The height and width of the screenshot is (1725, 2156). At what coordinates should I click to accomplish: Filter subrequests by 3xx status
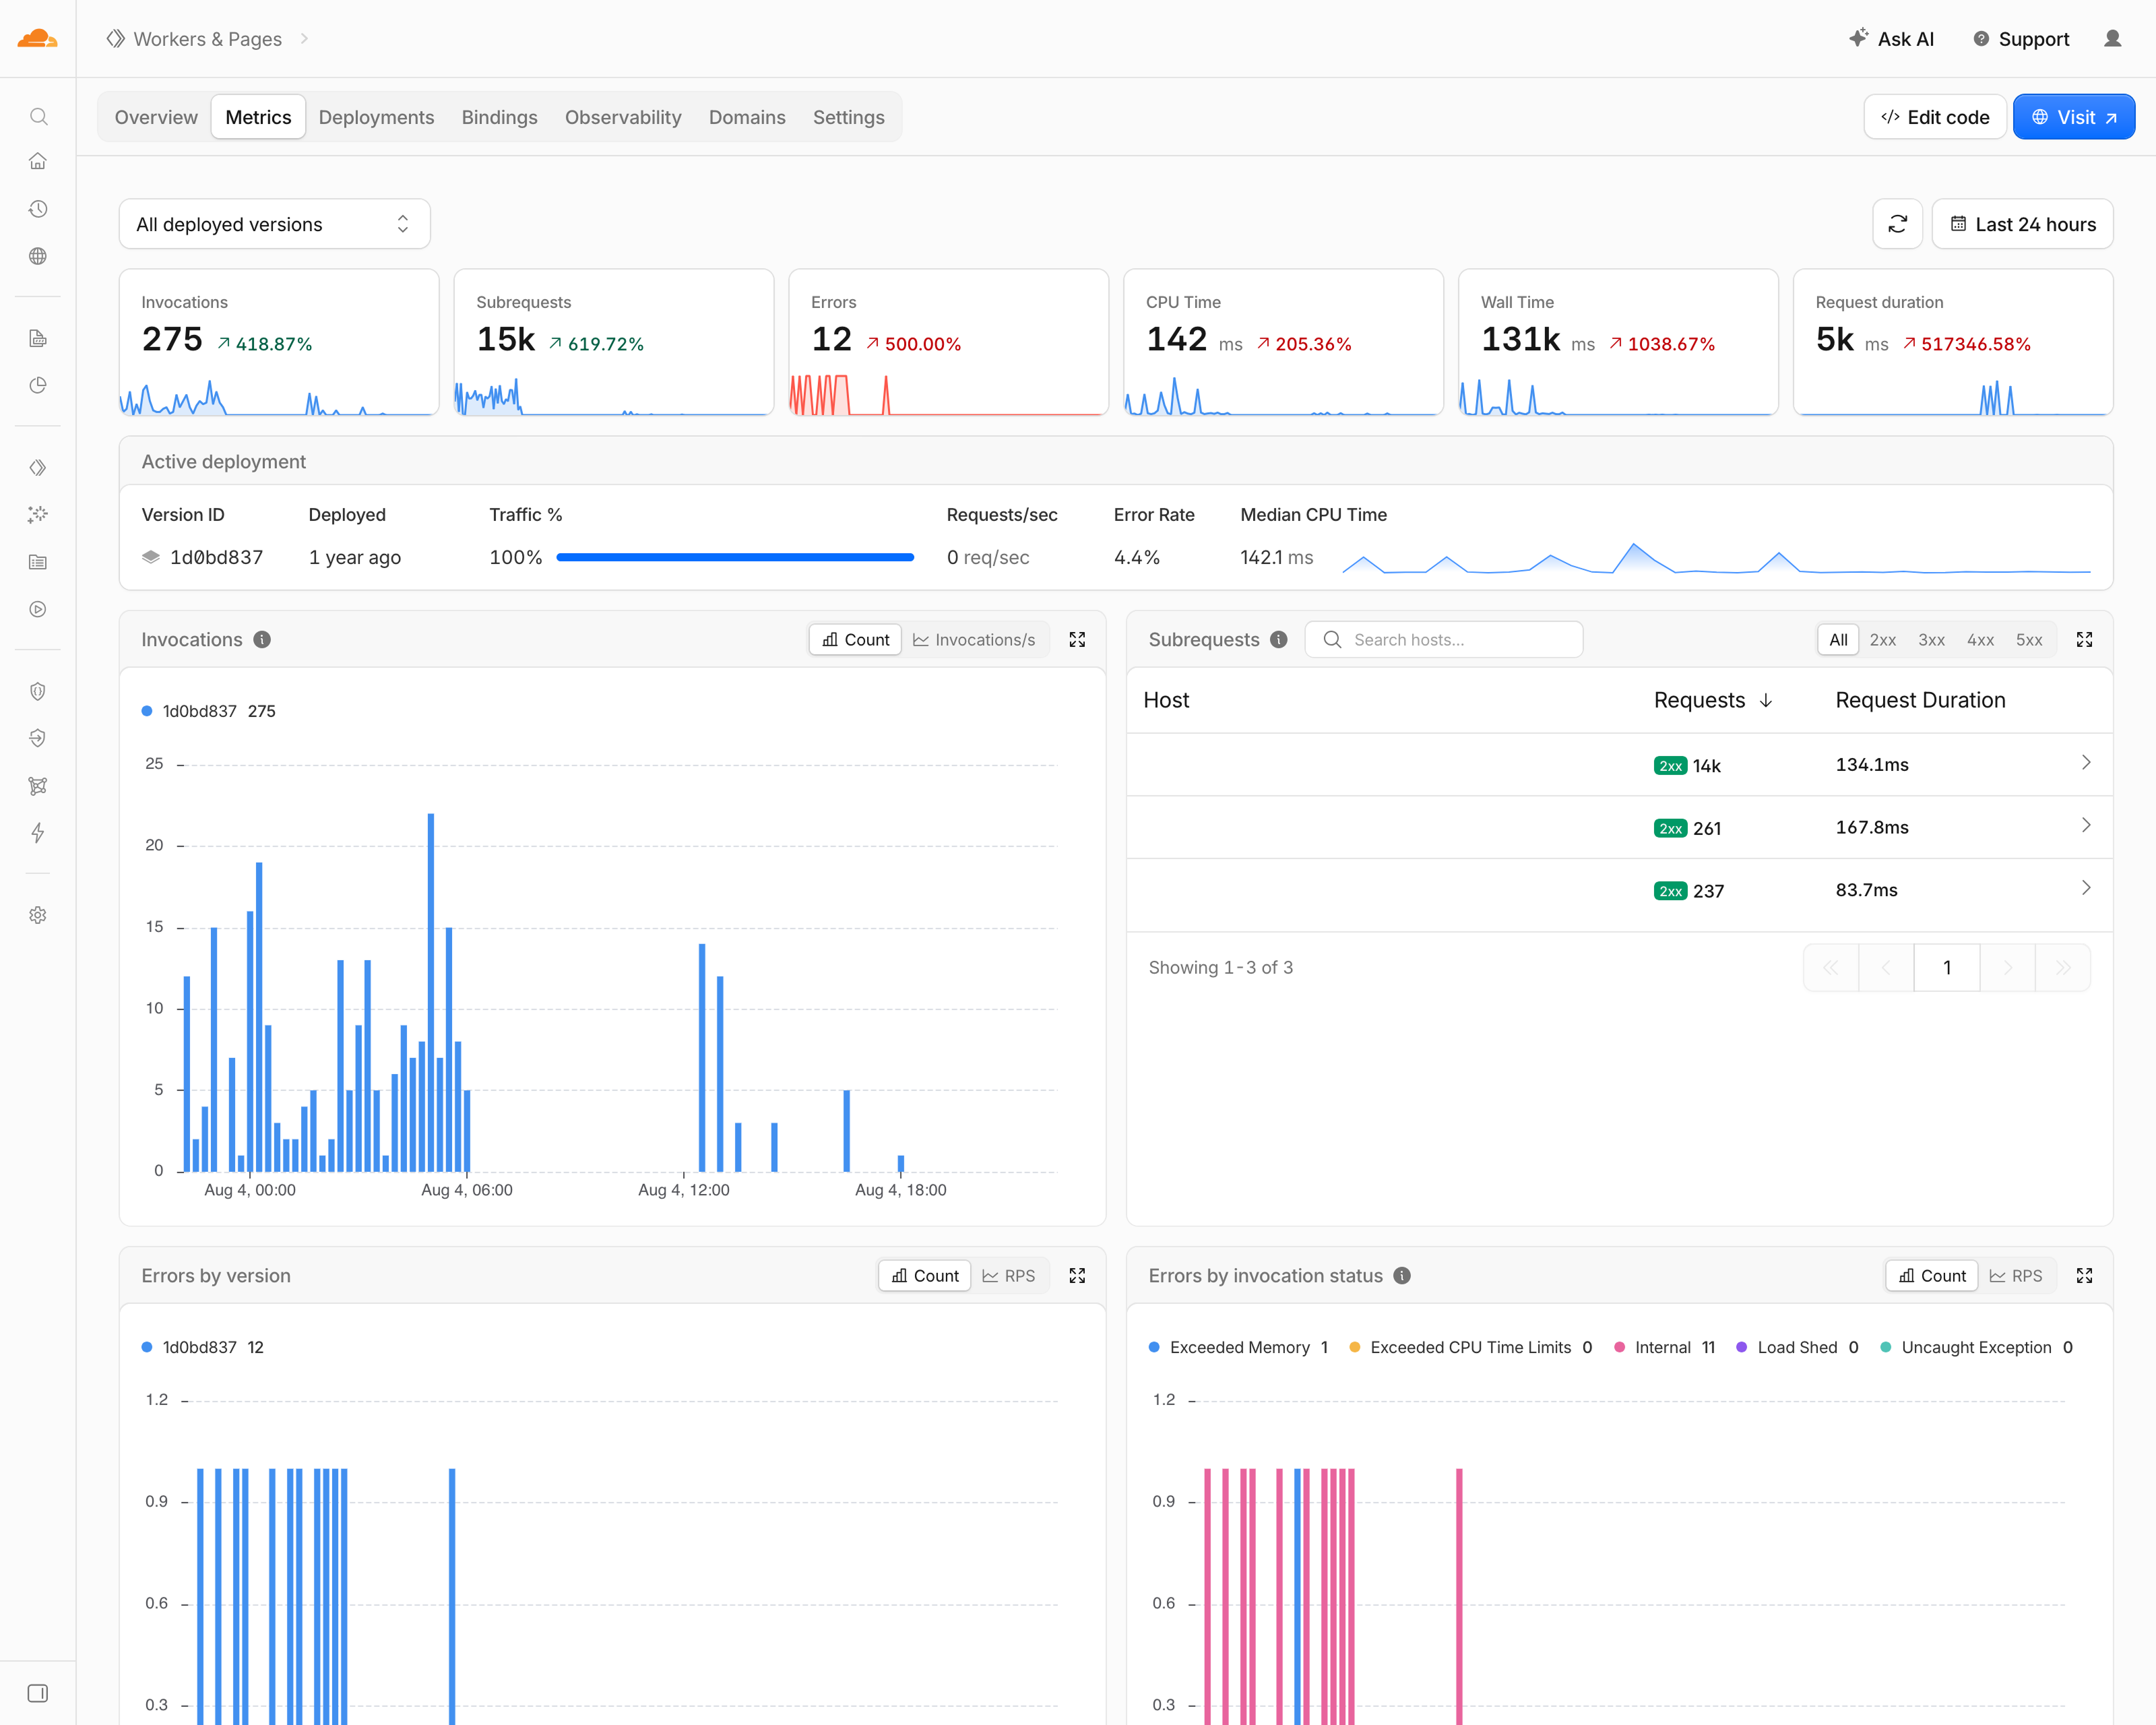tap(1931, 640)
